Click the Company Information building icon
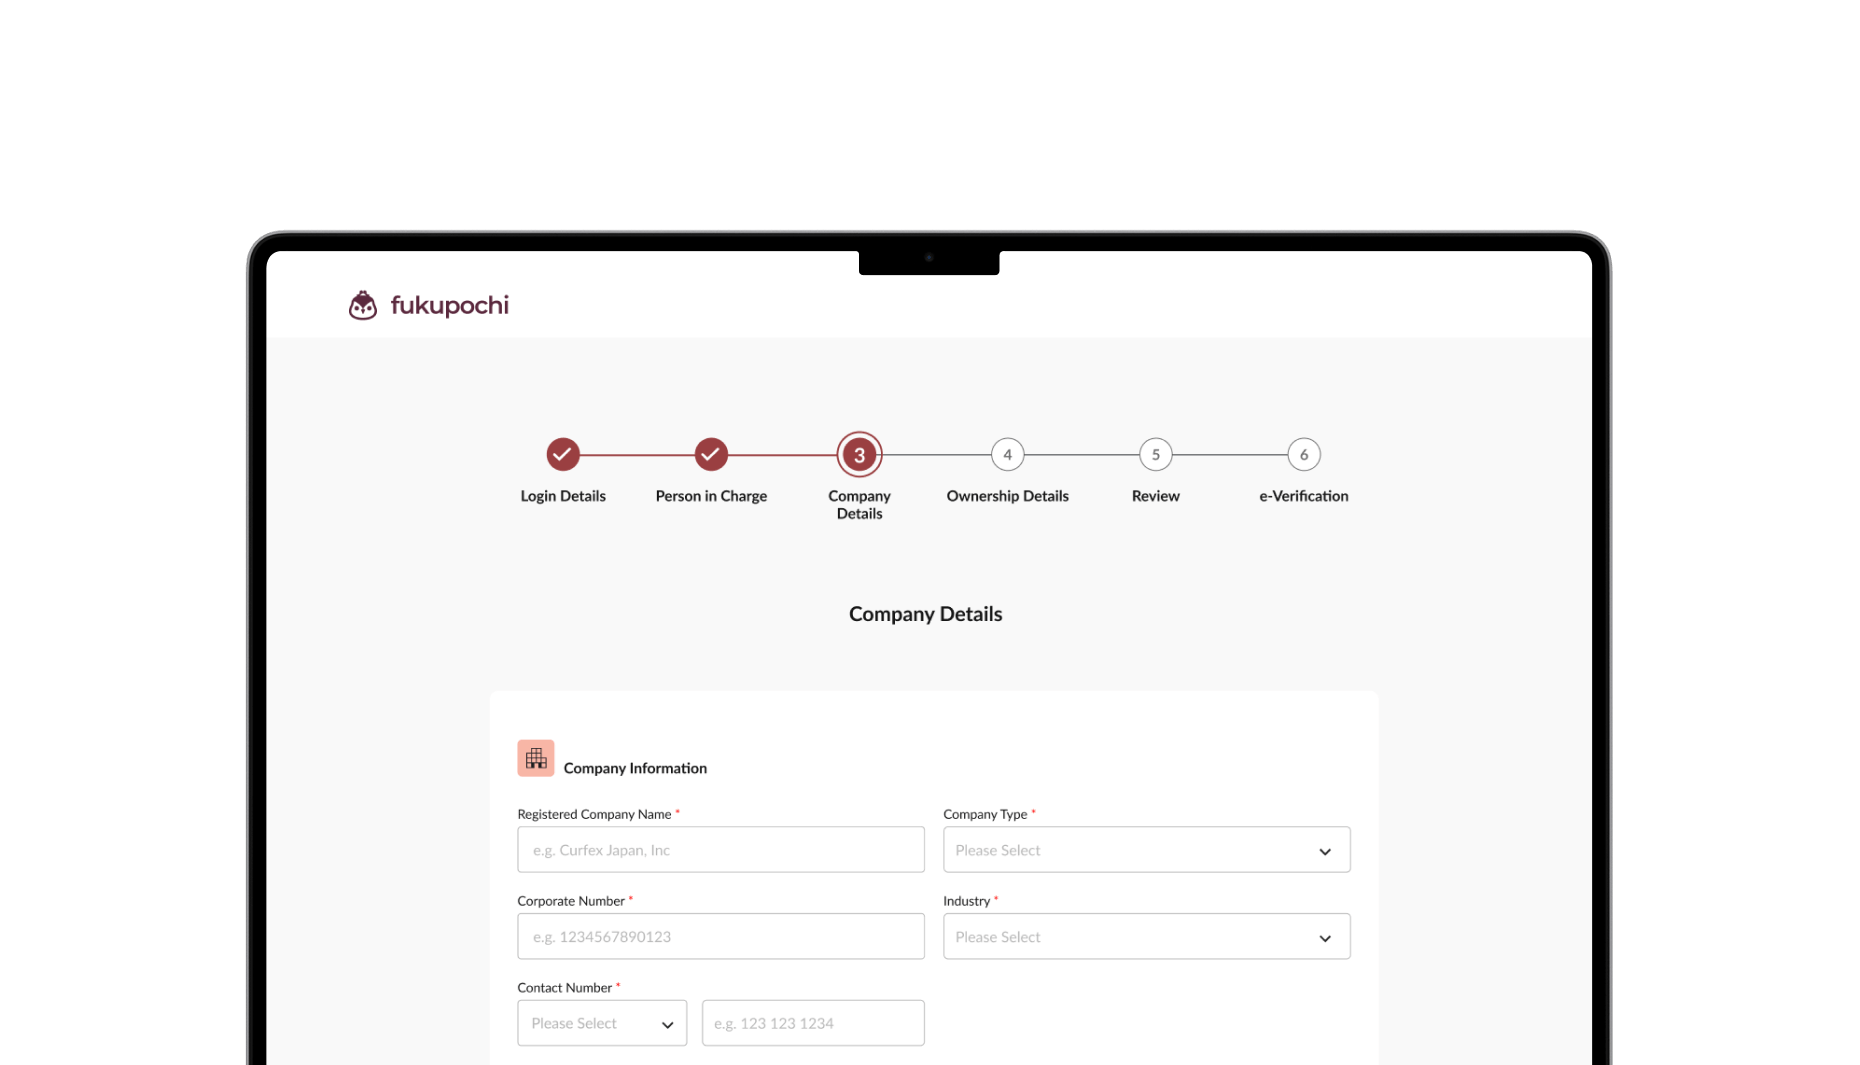This screenshot has height=1065, width=1860. 536,758
